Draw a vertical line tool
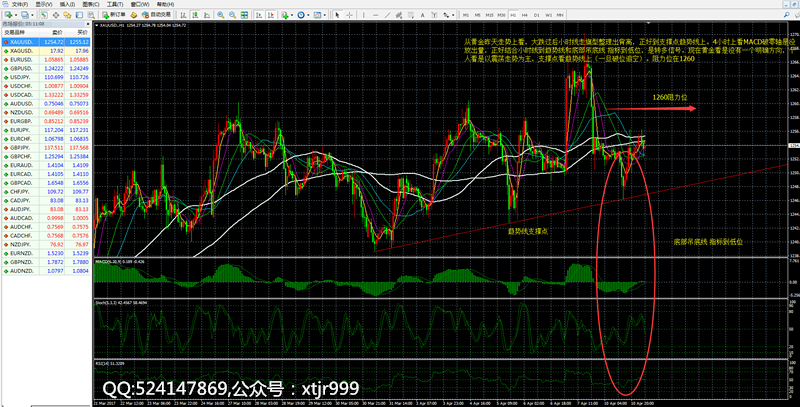 click(x=363, y=15)
